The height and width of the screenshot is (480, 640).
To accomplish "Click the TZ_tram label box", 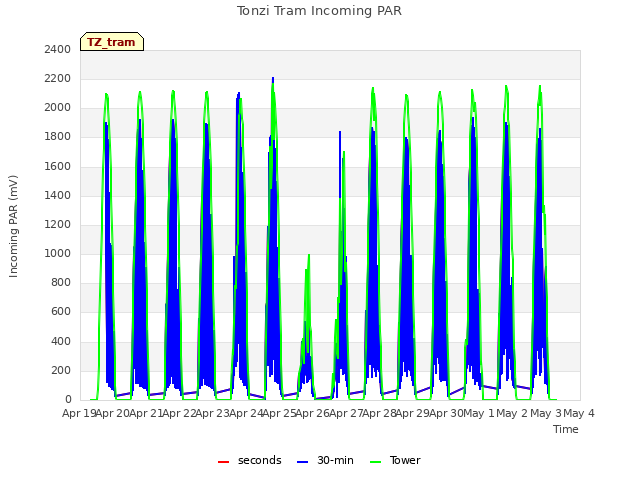I will coord(112,42).
